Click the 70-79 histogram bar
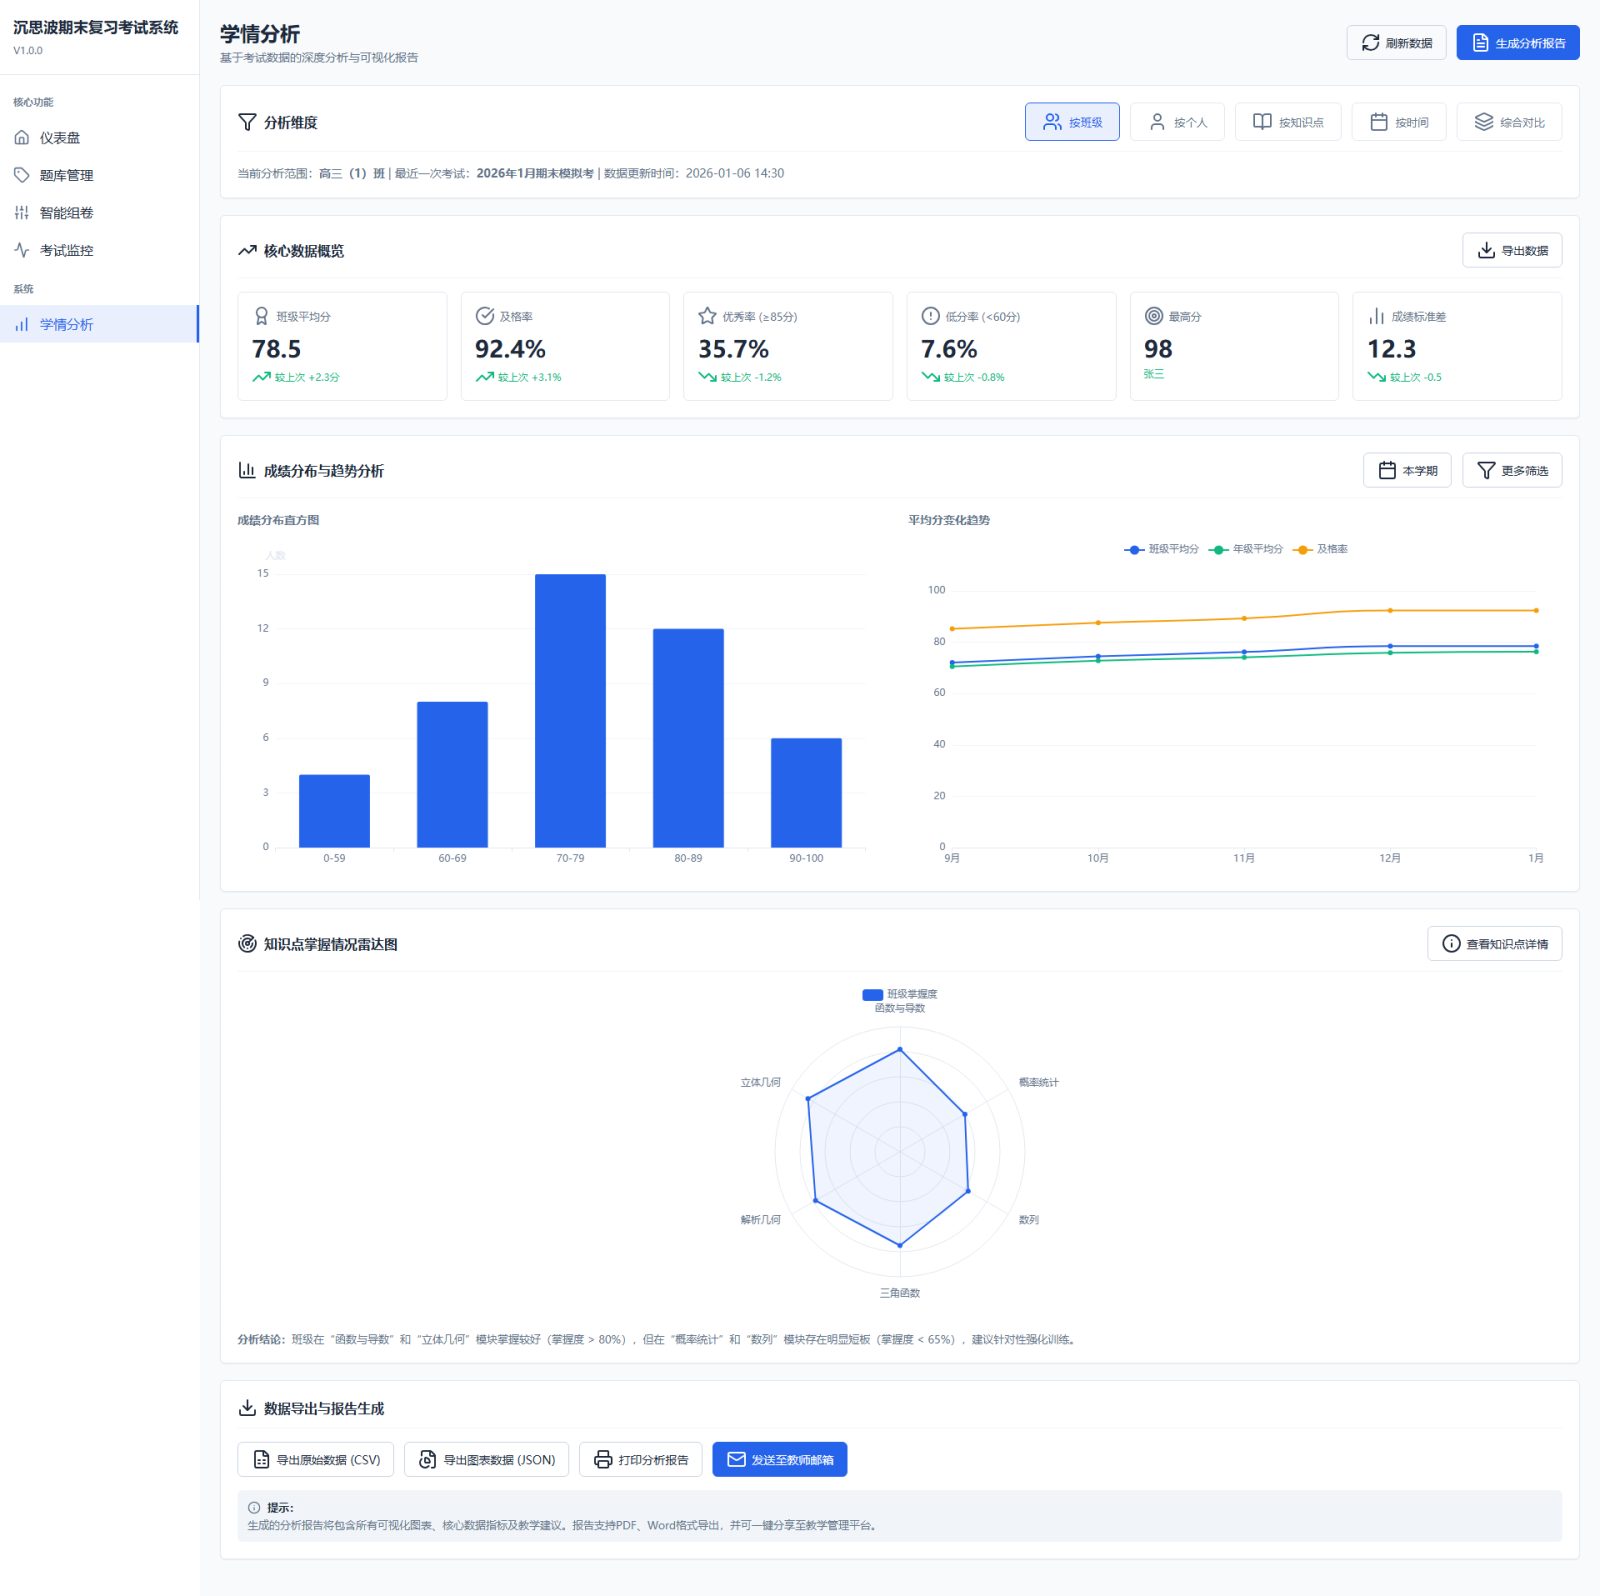The width and height of the screenshot is (1600, 1596). (x=570, y=710)
